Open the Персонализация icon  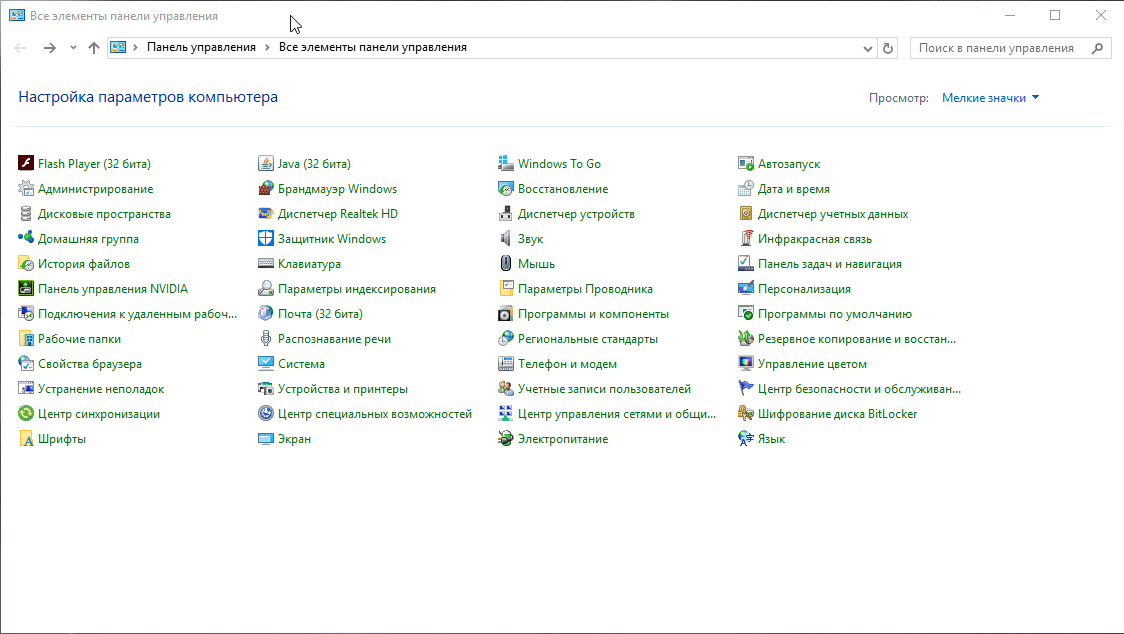point(746,288)
